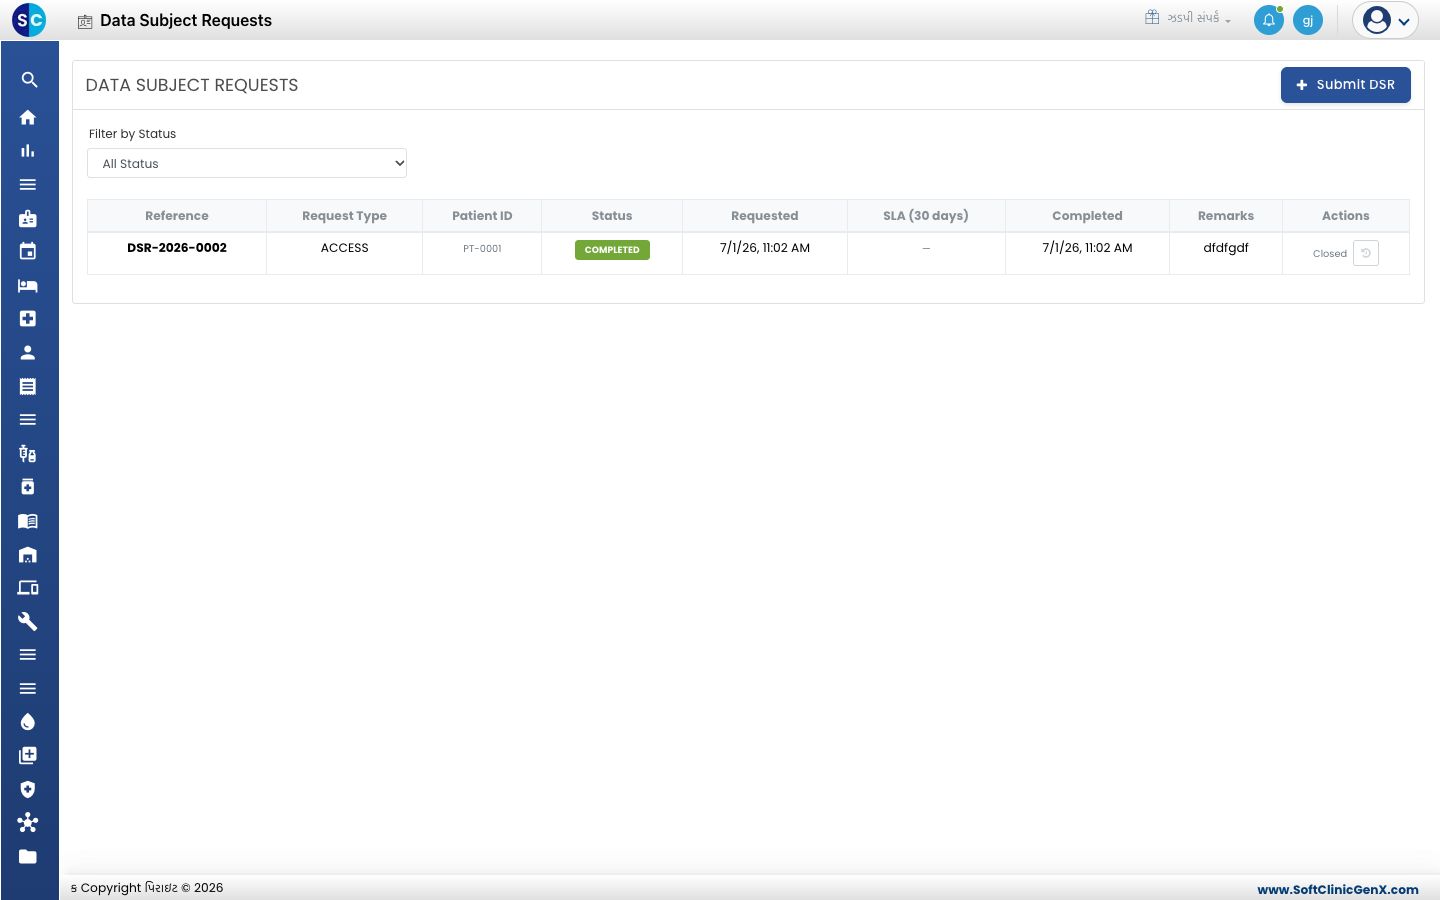This screenshot has width=1440, height=900.
Task: Expand the user profile menu dropdown
Action: point(1385,20)
